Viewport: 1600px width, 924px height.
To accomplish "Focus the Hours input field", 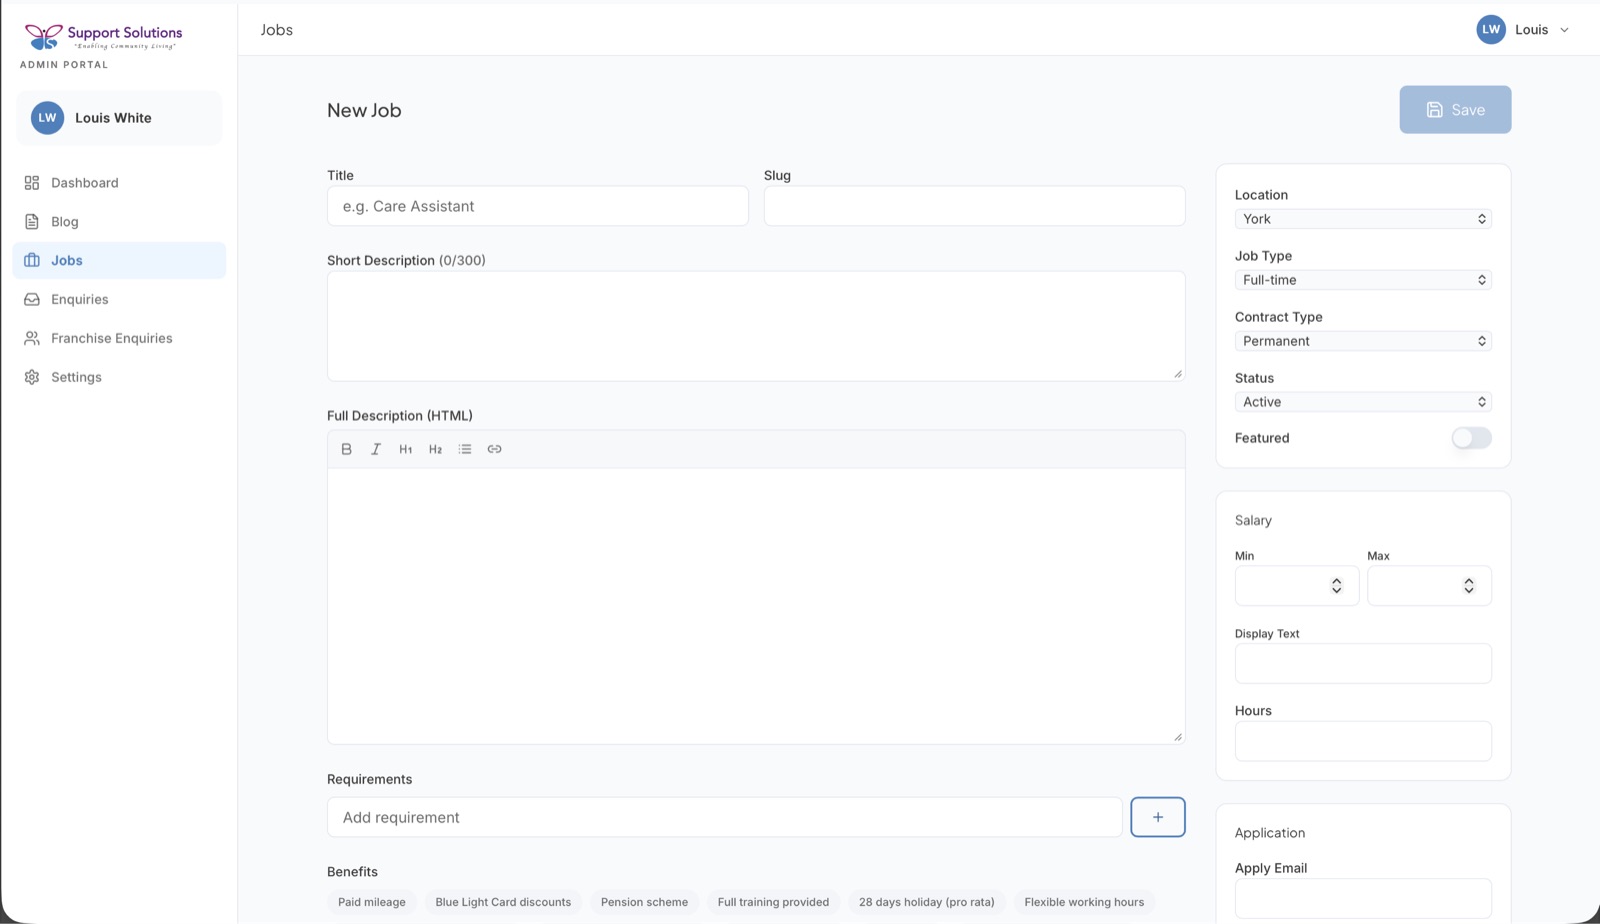I will [x=1363, y=741].
